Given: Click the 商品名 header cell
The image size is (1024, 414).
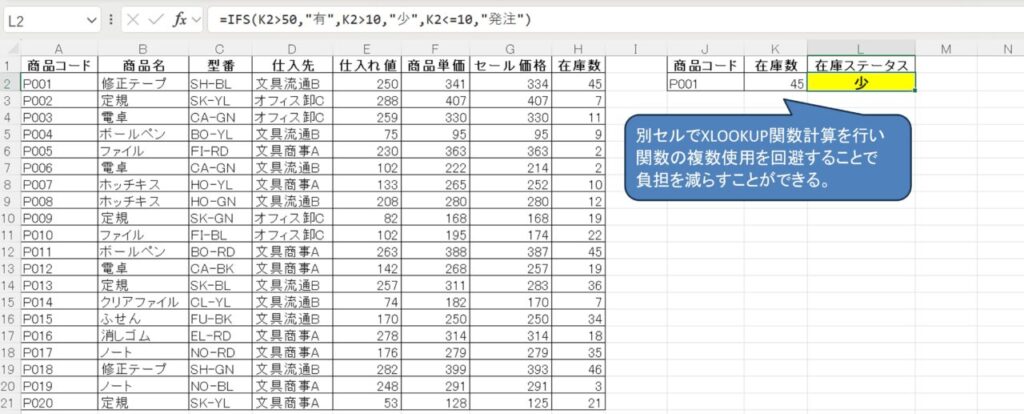Looking at the screenshot, I should pos(143,65).
